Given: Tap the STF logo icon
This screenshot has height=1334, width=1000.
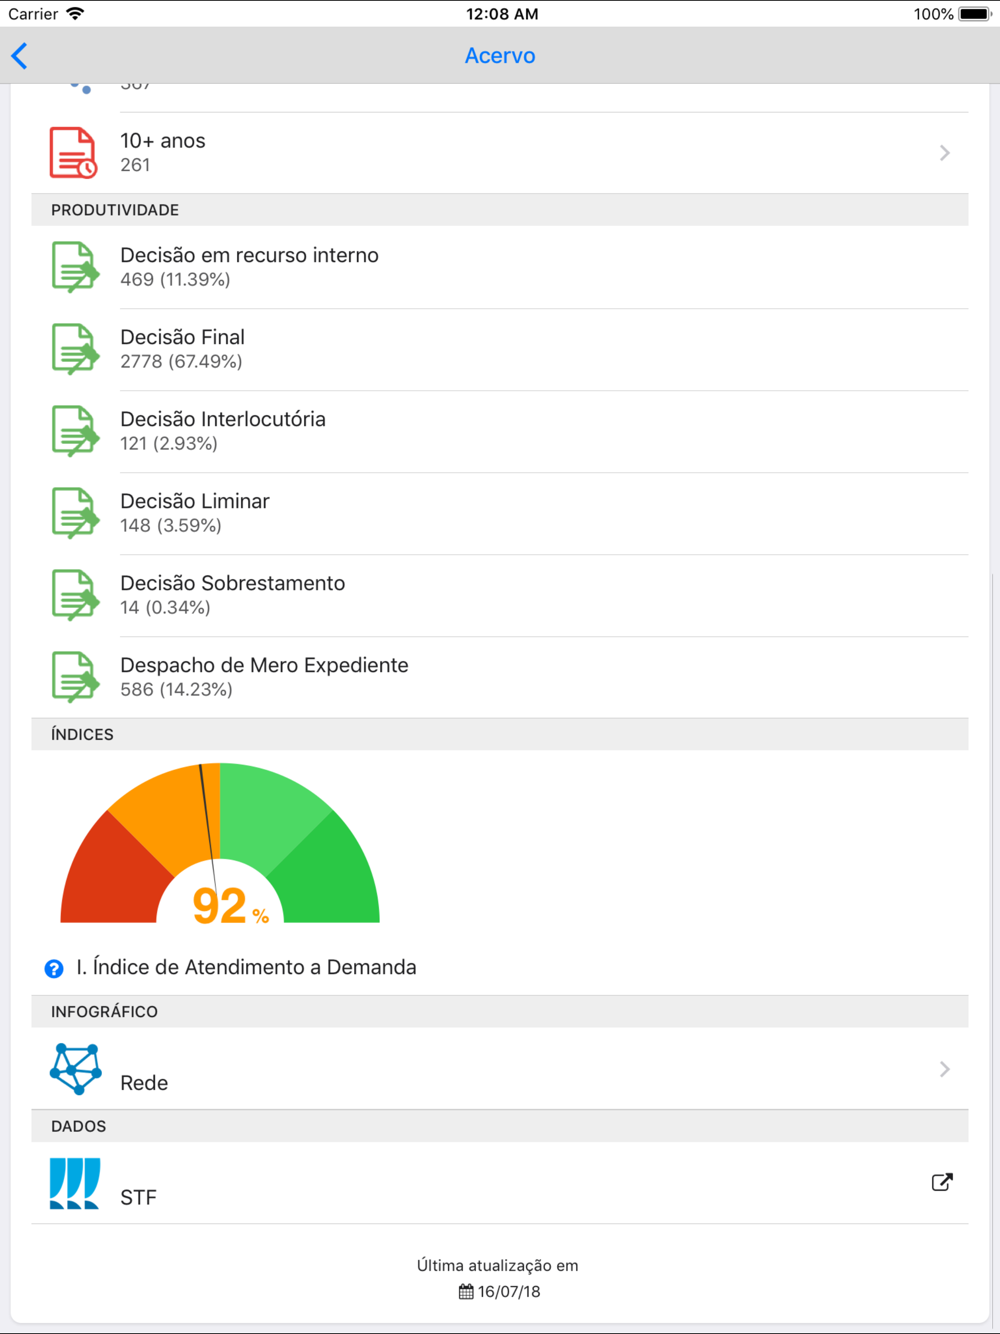Looking at the screenshot, I should point(75,1183).
